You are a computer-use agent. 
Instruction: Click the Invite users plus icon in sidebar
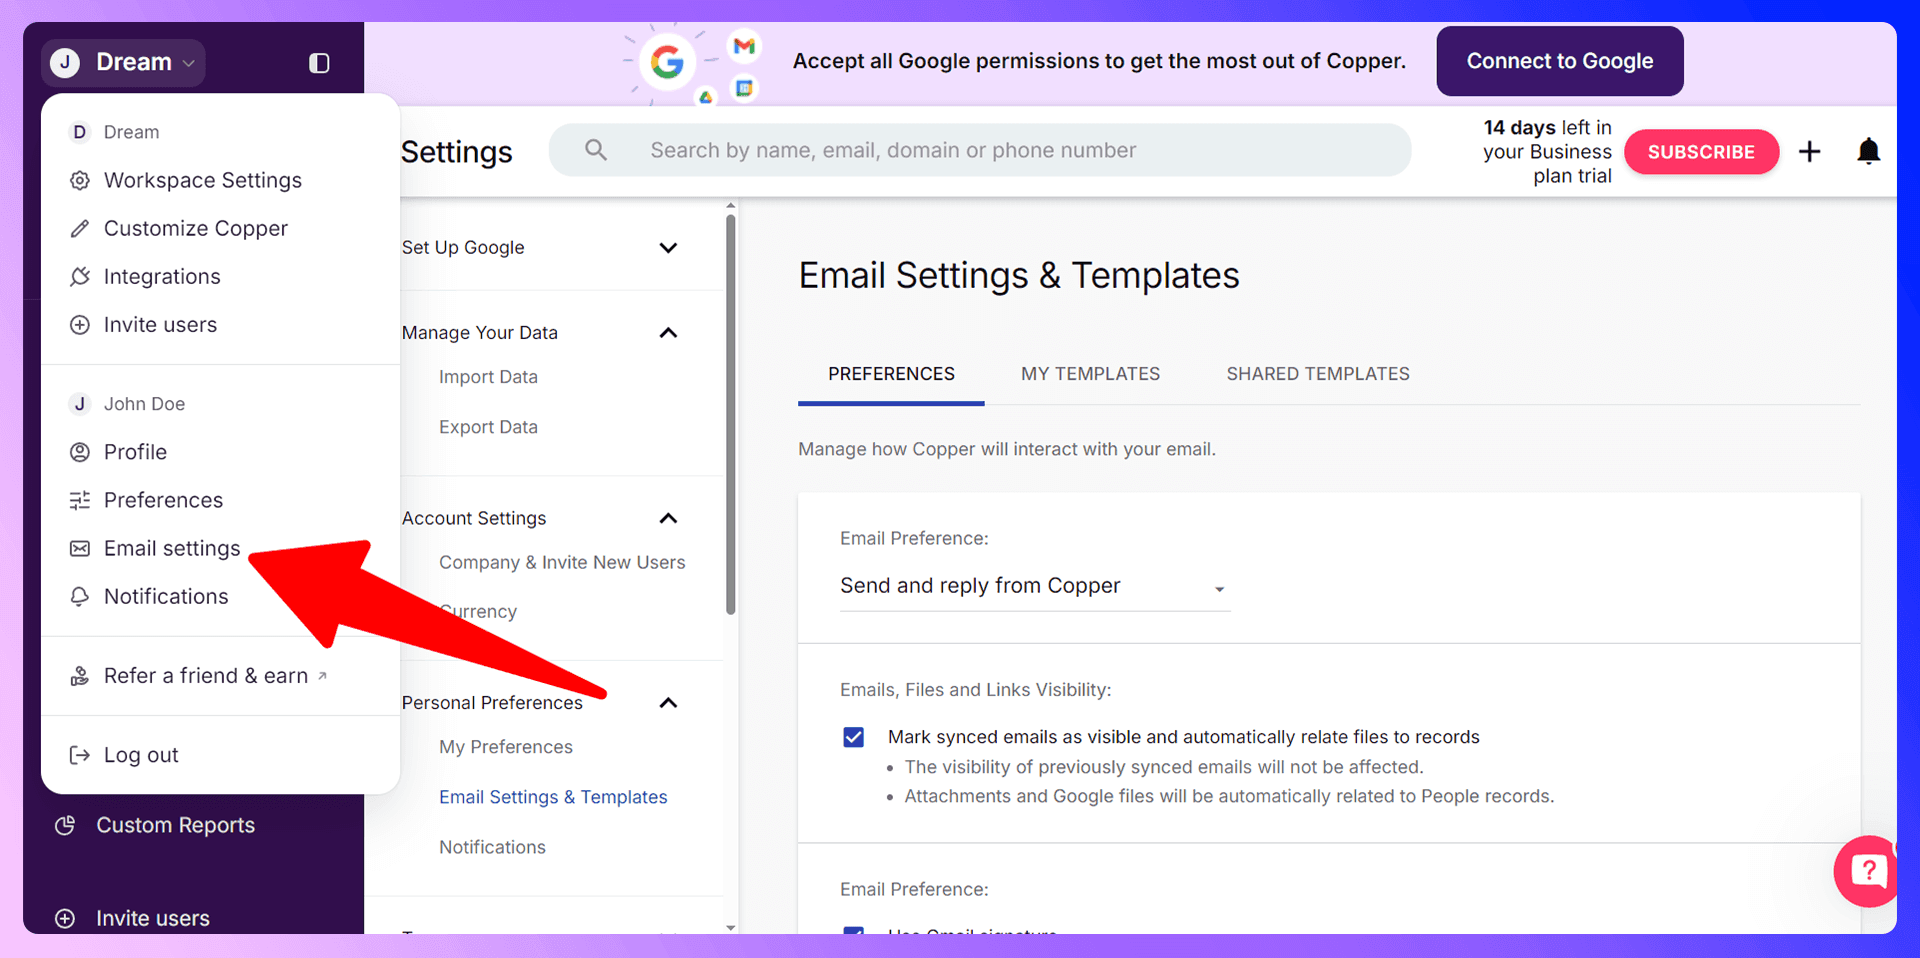pos(65,918)
